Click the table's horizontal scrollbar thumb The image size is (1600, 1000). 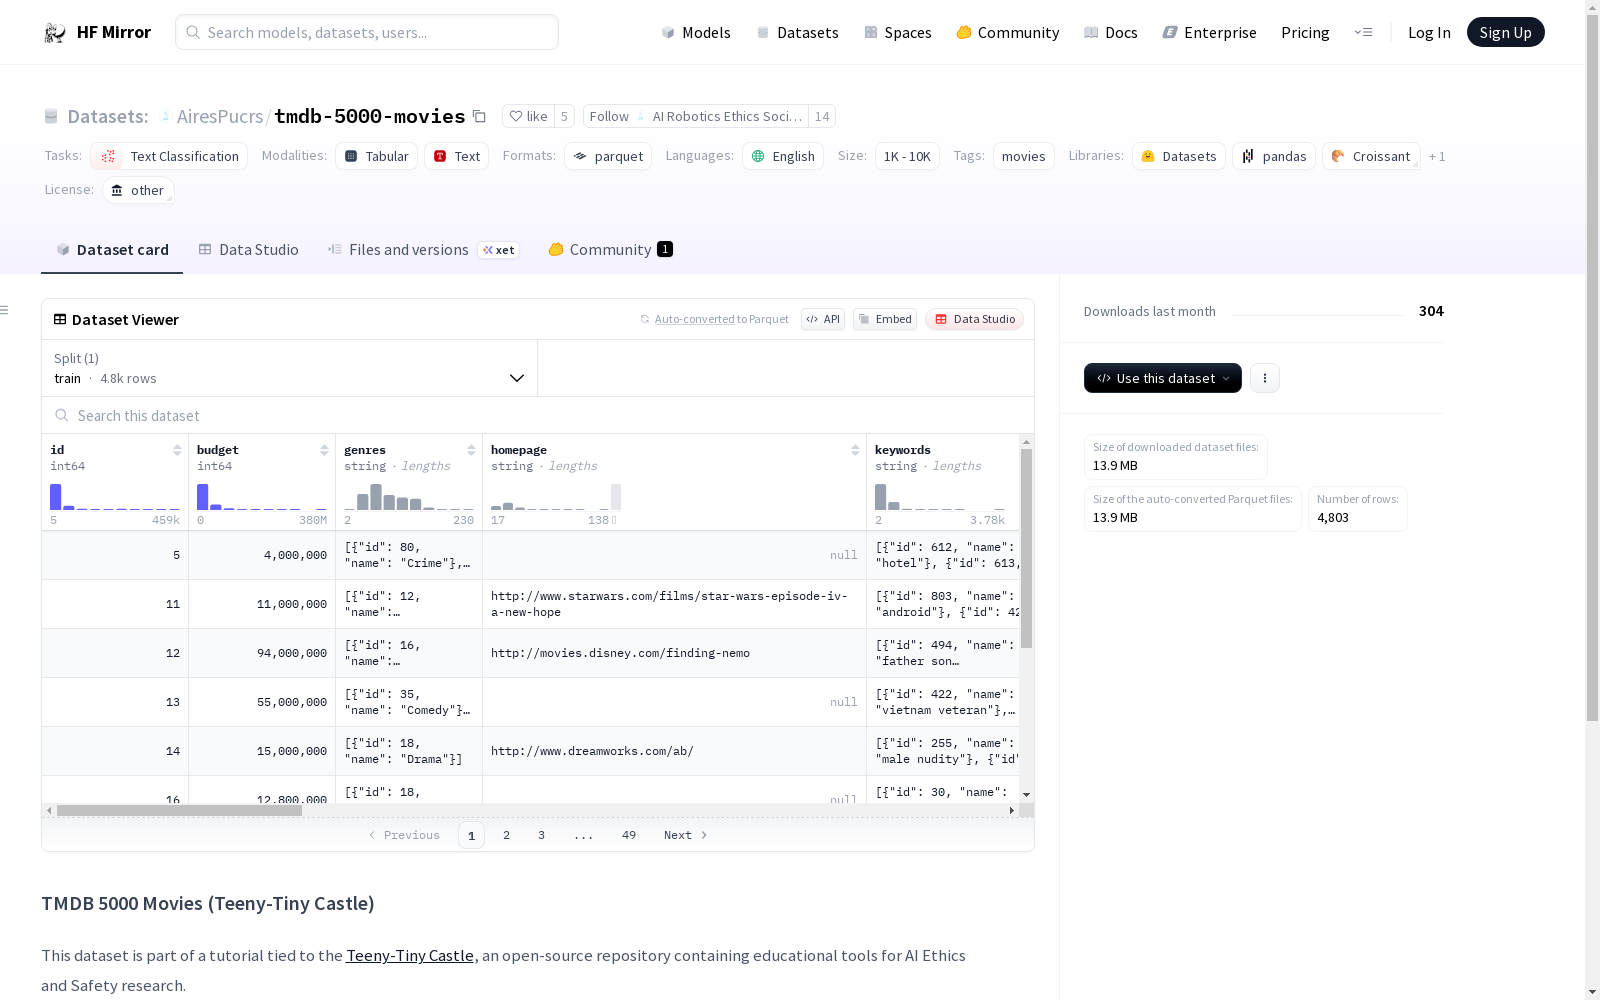[179, 810]
